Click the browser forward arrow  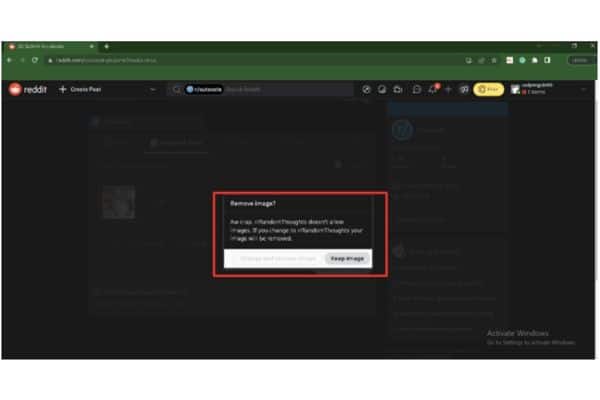point(22,60)
